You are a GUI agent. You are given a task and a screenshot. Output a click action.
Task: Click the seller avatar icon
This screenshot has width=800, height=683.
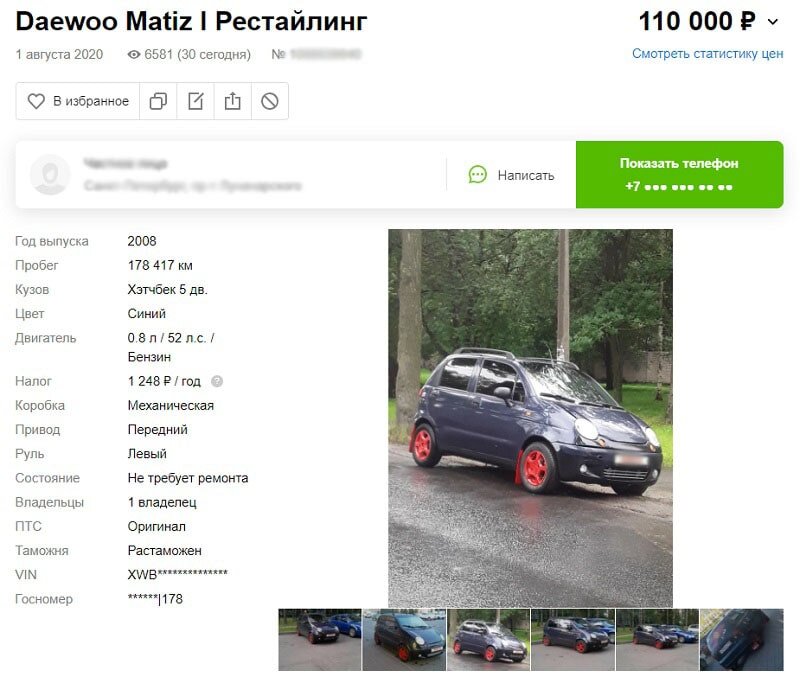(x=50, y=175)
